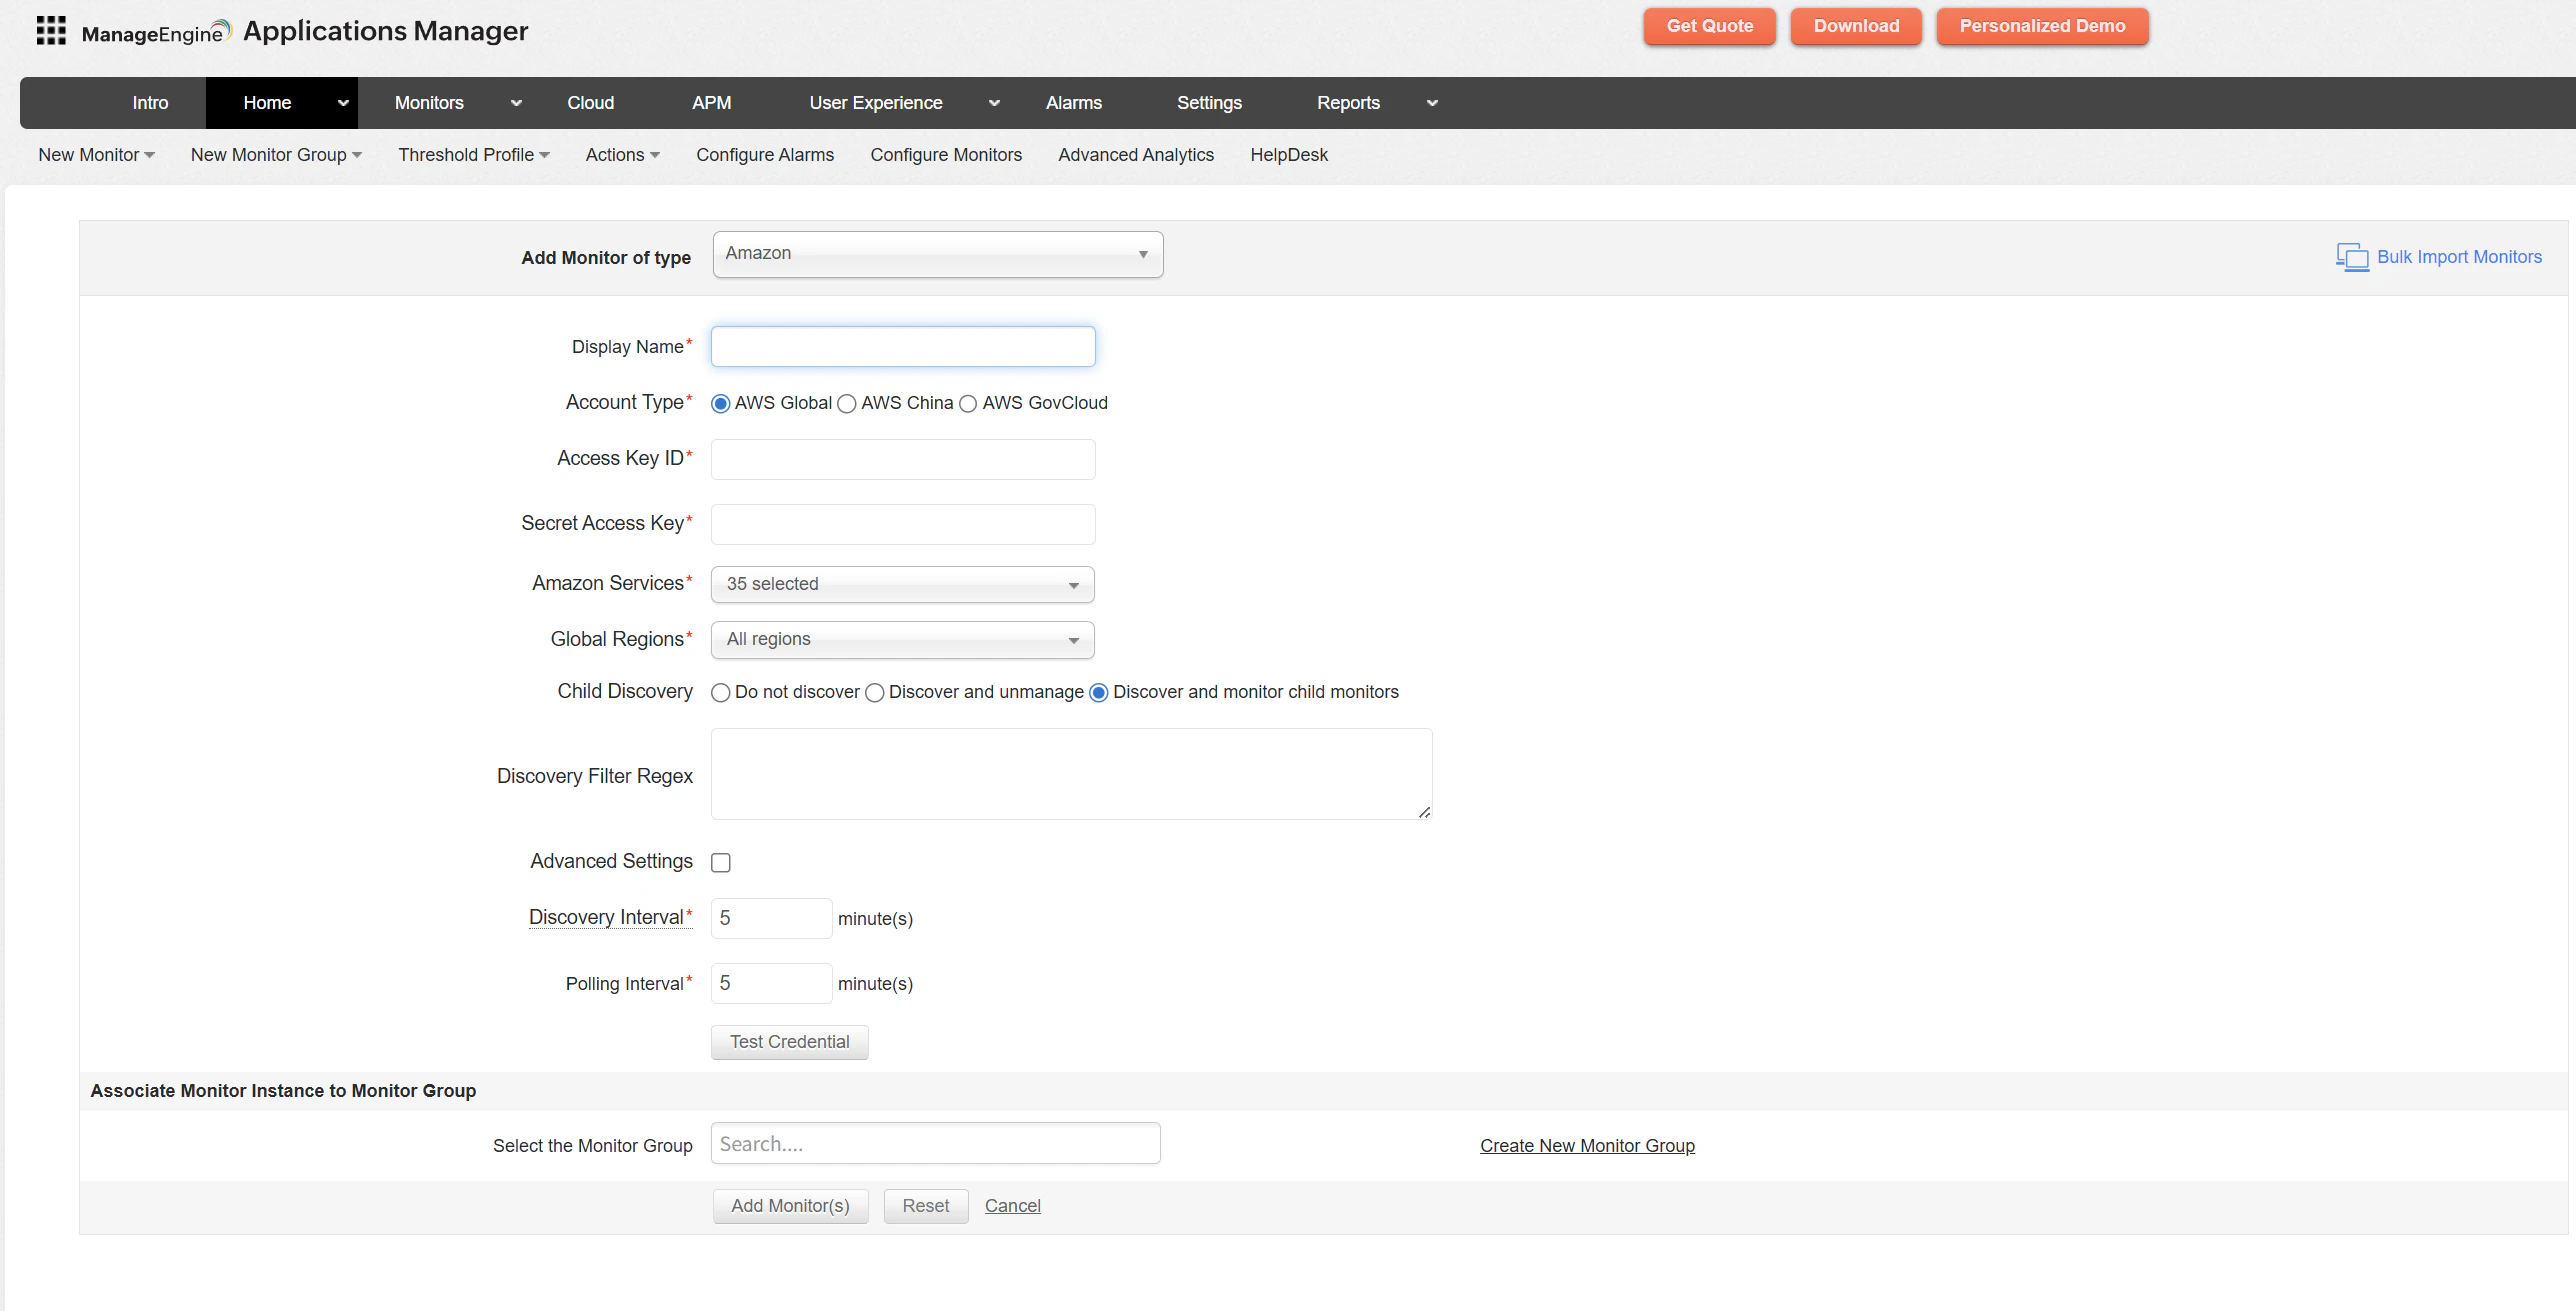Expand the Monitors menu arrow
This screenshot has height=1311, width=2576.
click(516, 103)
